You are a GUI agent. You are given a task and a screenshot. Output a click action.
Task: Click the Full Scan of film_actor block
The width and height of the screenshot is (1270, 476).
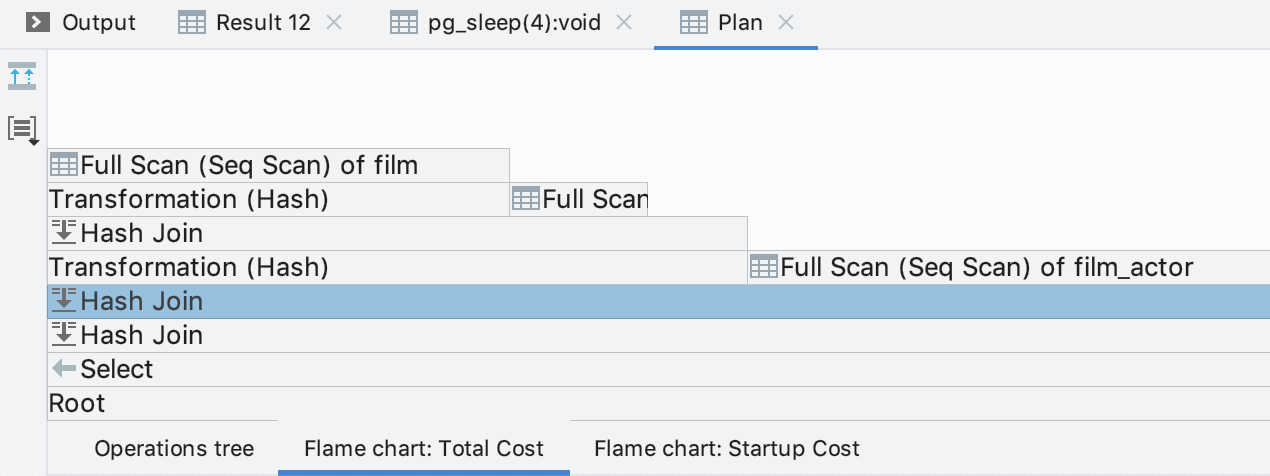coord(1008,267)
